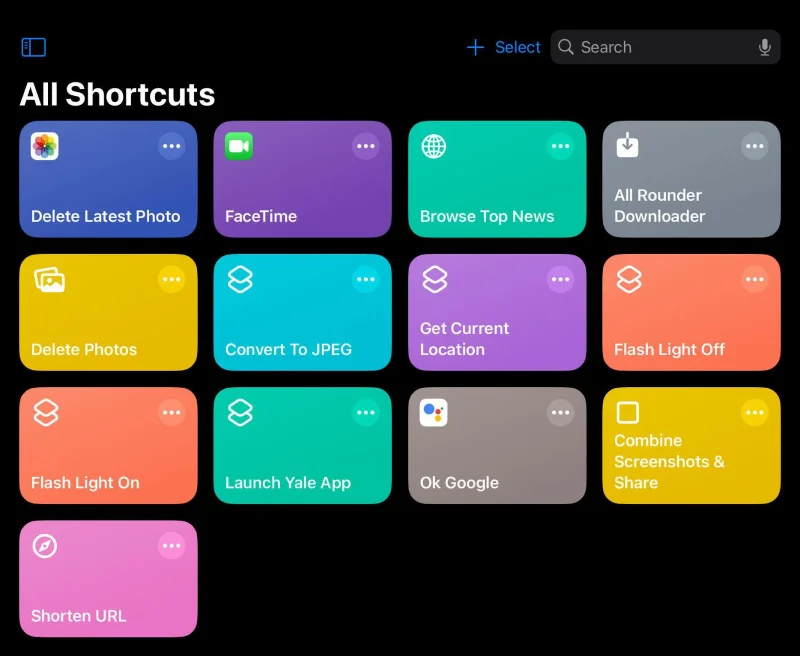Tap the layers icon on Get Current Location
Viewport: 800px width, 656px height.
435,280
